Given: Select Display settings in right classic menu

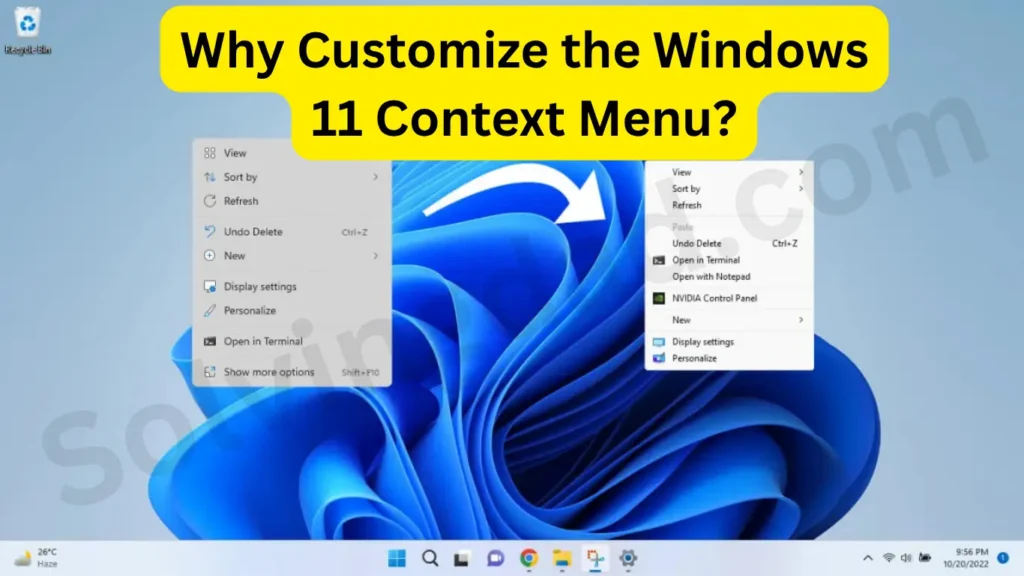Looking at the screenshot, I should [x=729, y=342].
